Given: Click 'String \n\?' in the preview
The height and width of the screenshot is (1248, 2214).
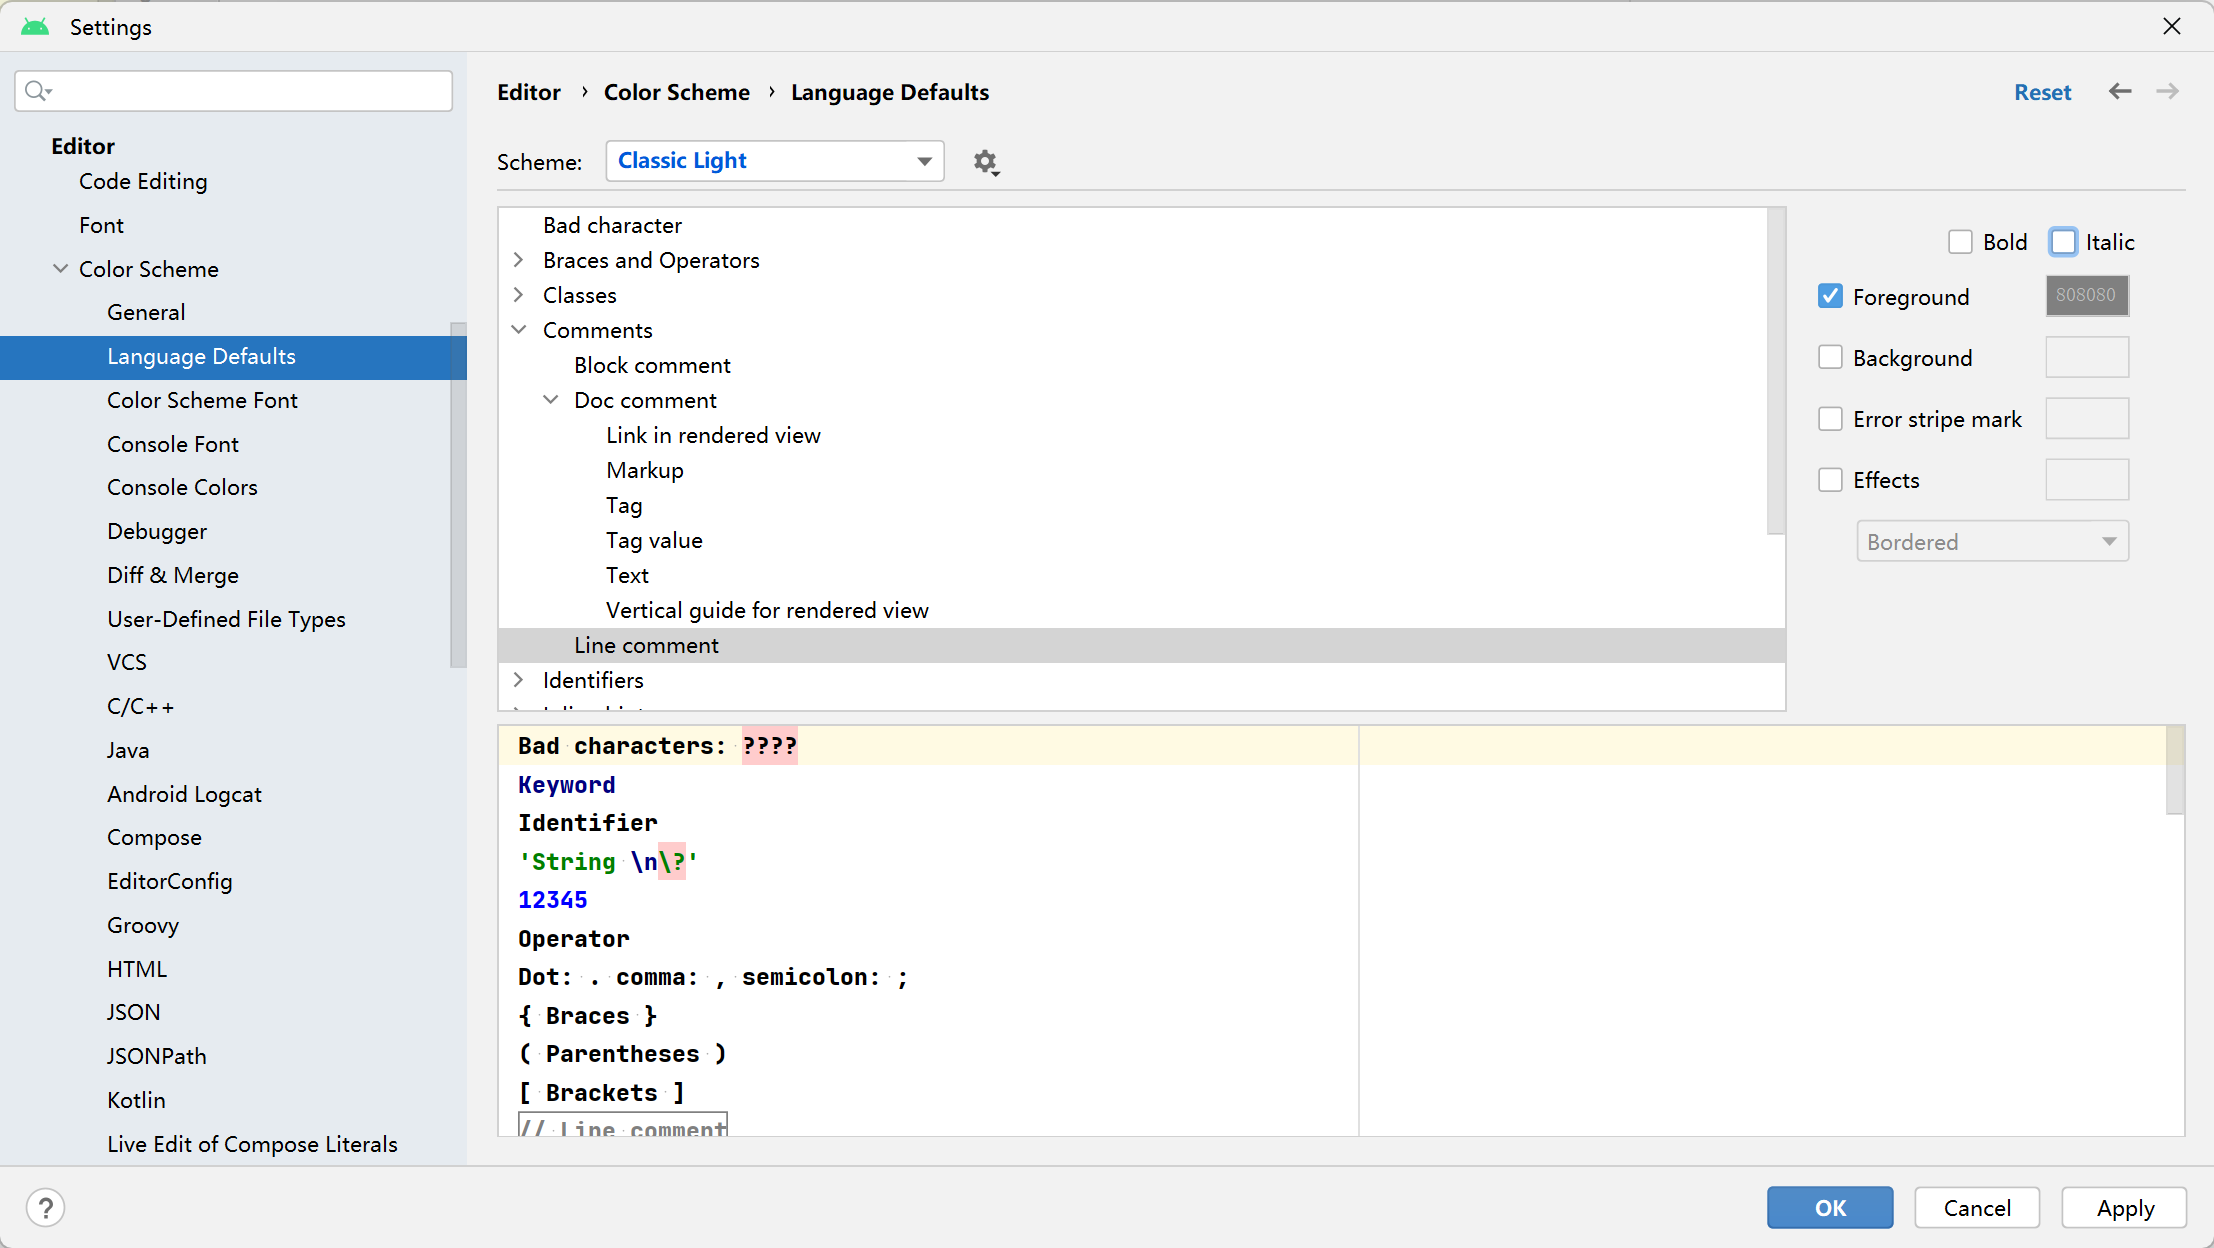Looking at the screenshot, I should [x=608, y=862].
